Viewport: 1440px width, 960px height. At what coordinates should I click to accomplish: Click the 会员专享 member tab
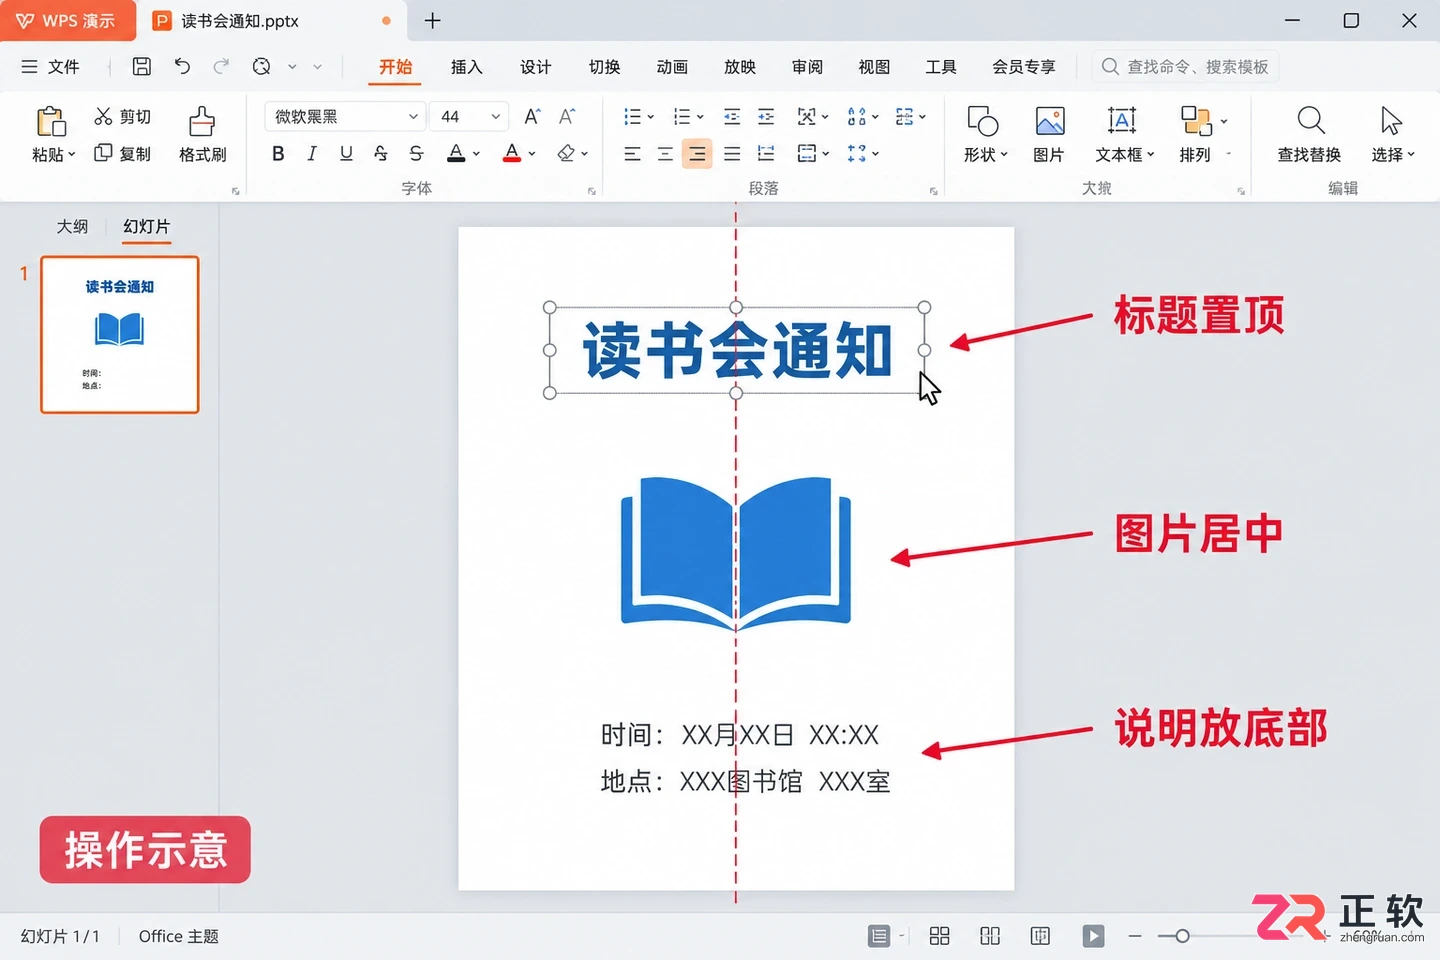coord(1023,67)
